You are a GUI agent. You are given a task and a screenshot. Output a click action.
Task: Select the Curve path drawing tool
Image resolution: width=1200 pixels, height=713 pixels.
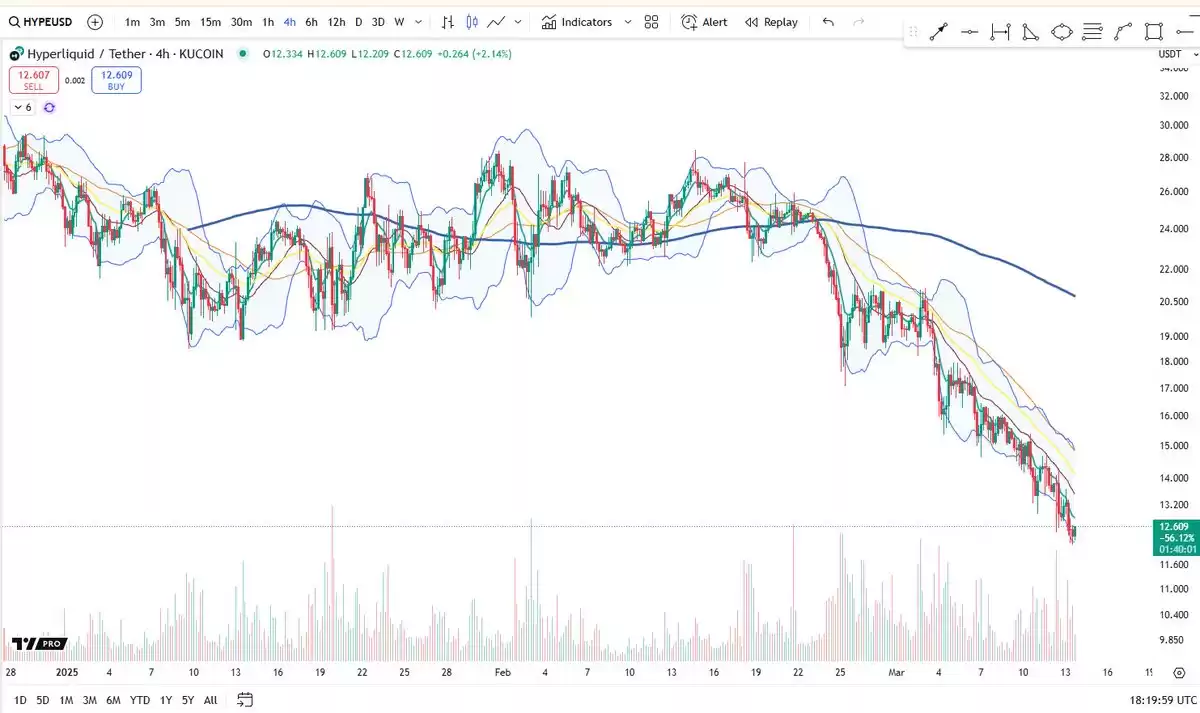(1123, 32)
